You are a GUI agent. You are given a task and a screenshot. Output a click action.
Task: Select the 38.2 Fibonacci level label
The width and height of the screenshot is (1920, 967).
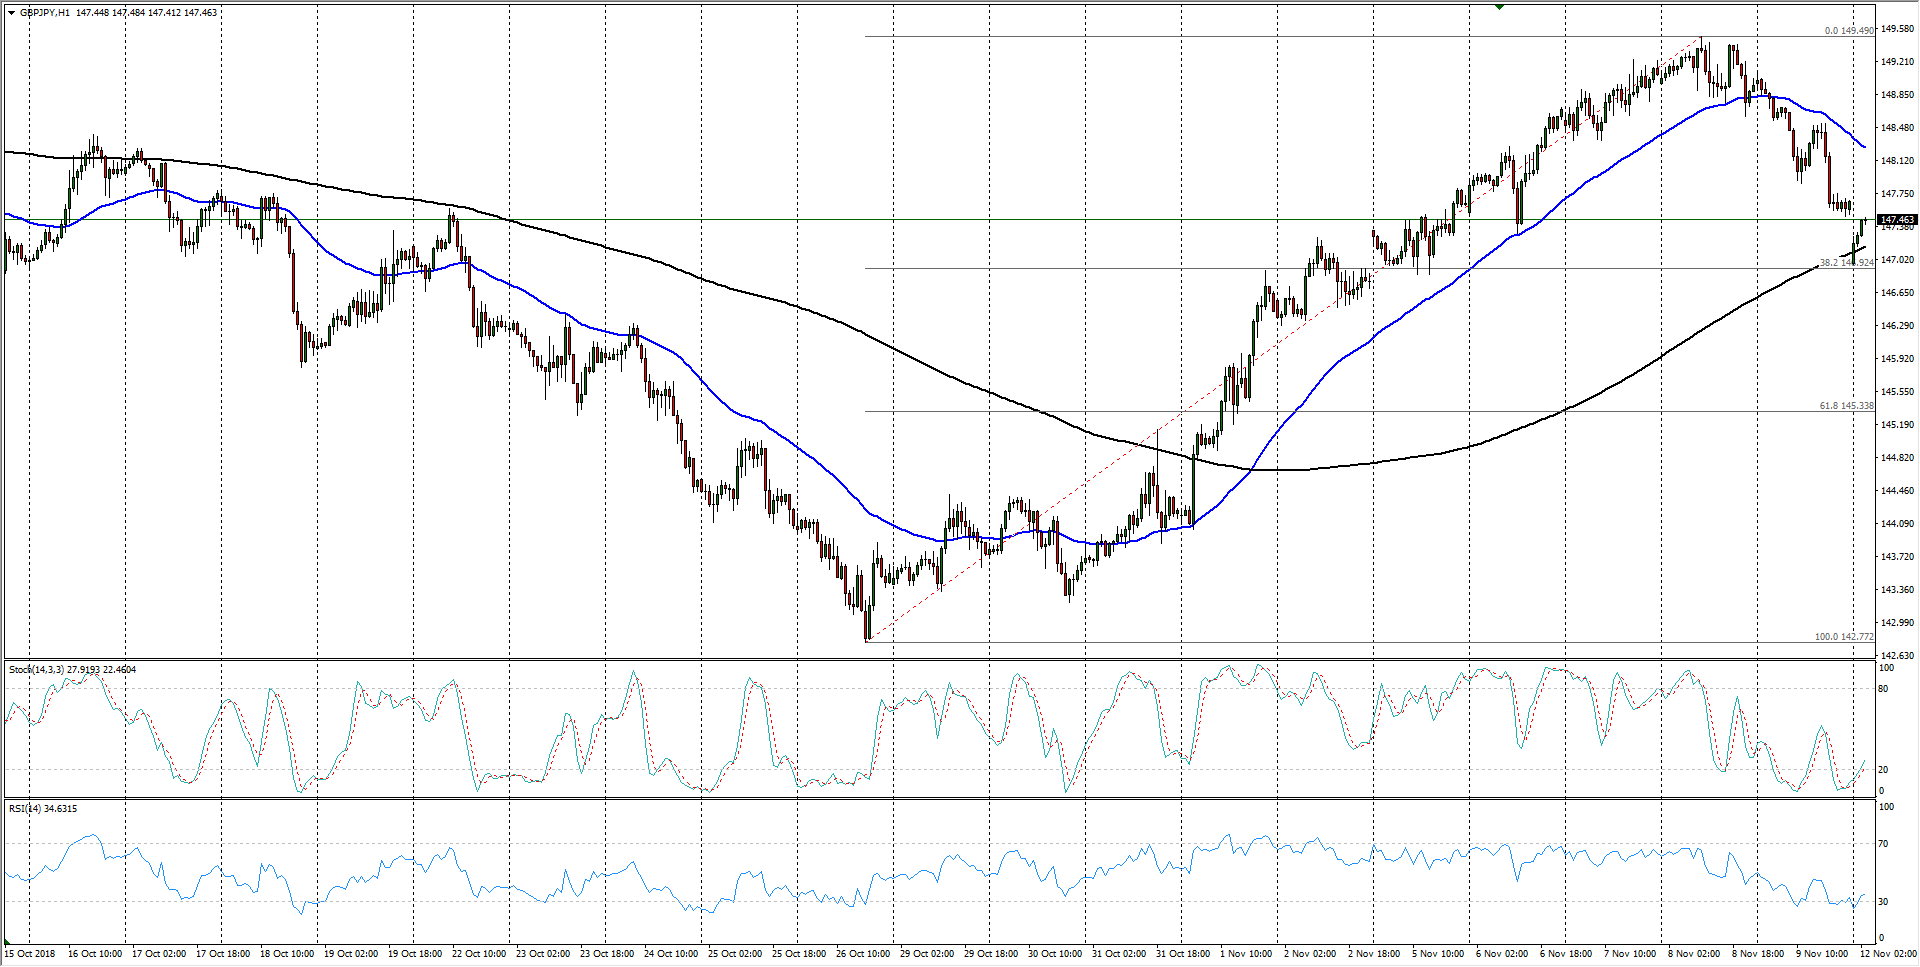tap(1846, 262)
